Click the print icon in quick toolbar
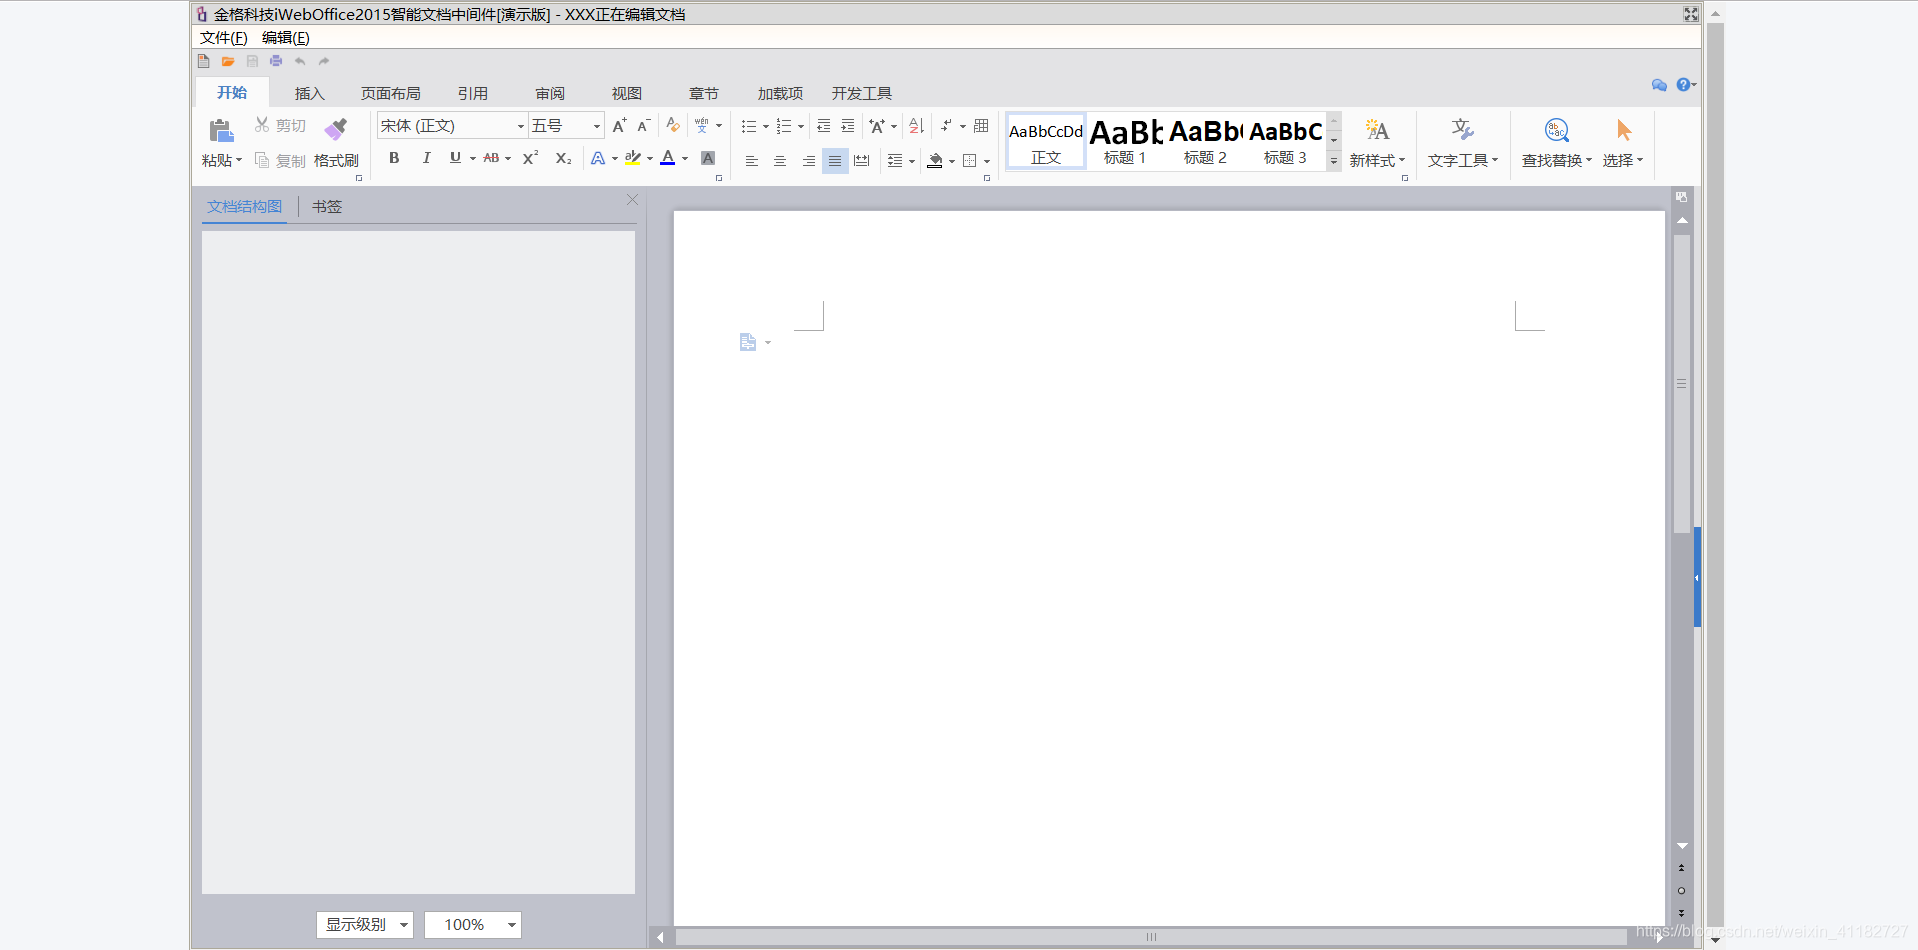This screenshot has height=950, width=1918. point(276,61)
